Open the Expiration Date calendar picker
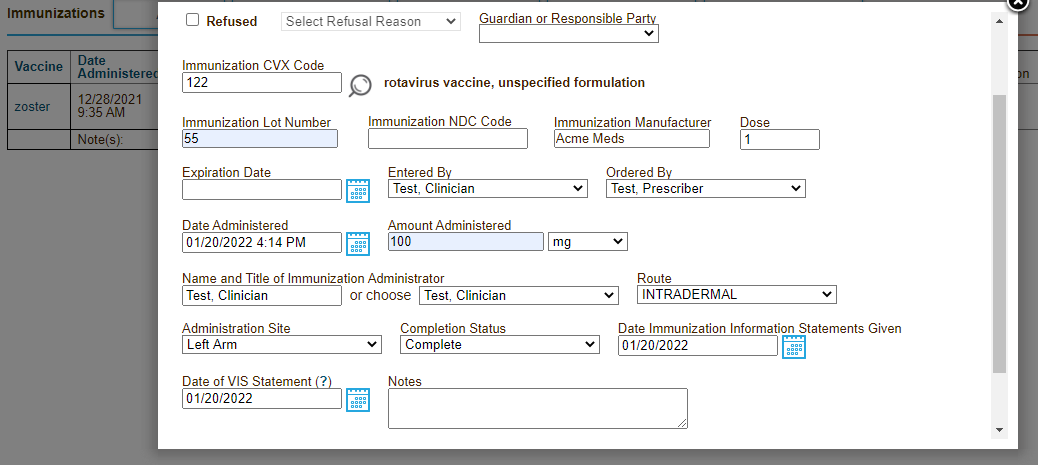The height and width of the screenshot is (465, 1038). point(357,190)
